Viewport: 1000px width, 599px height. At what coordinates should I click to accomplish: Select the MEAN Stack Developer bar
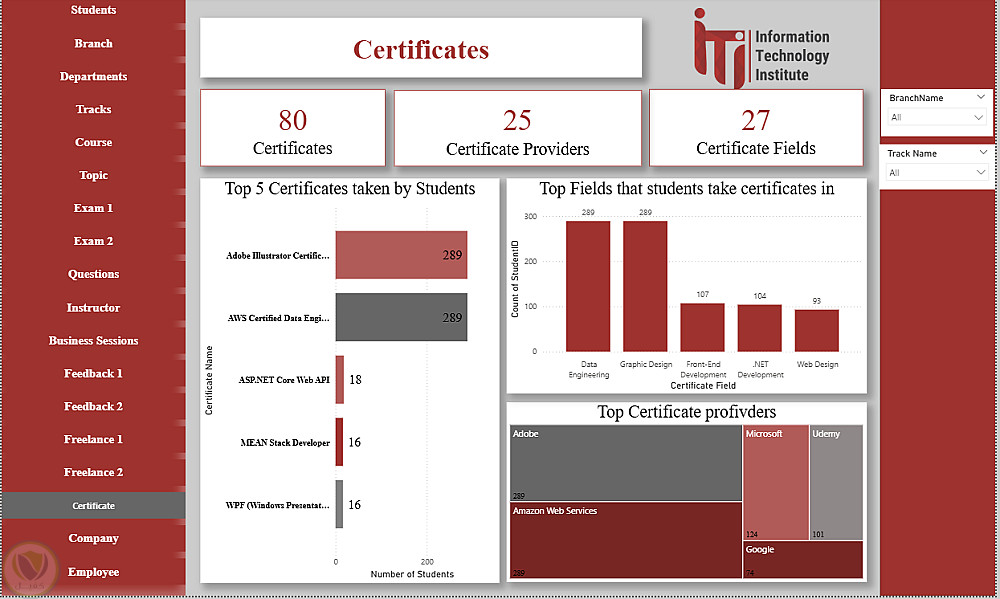(339, 442)
